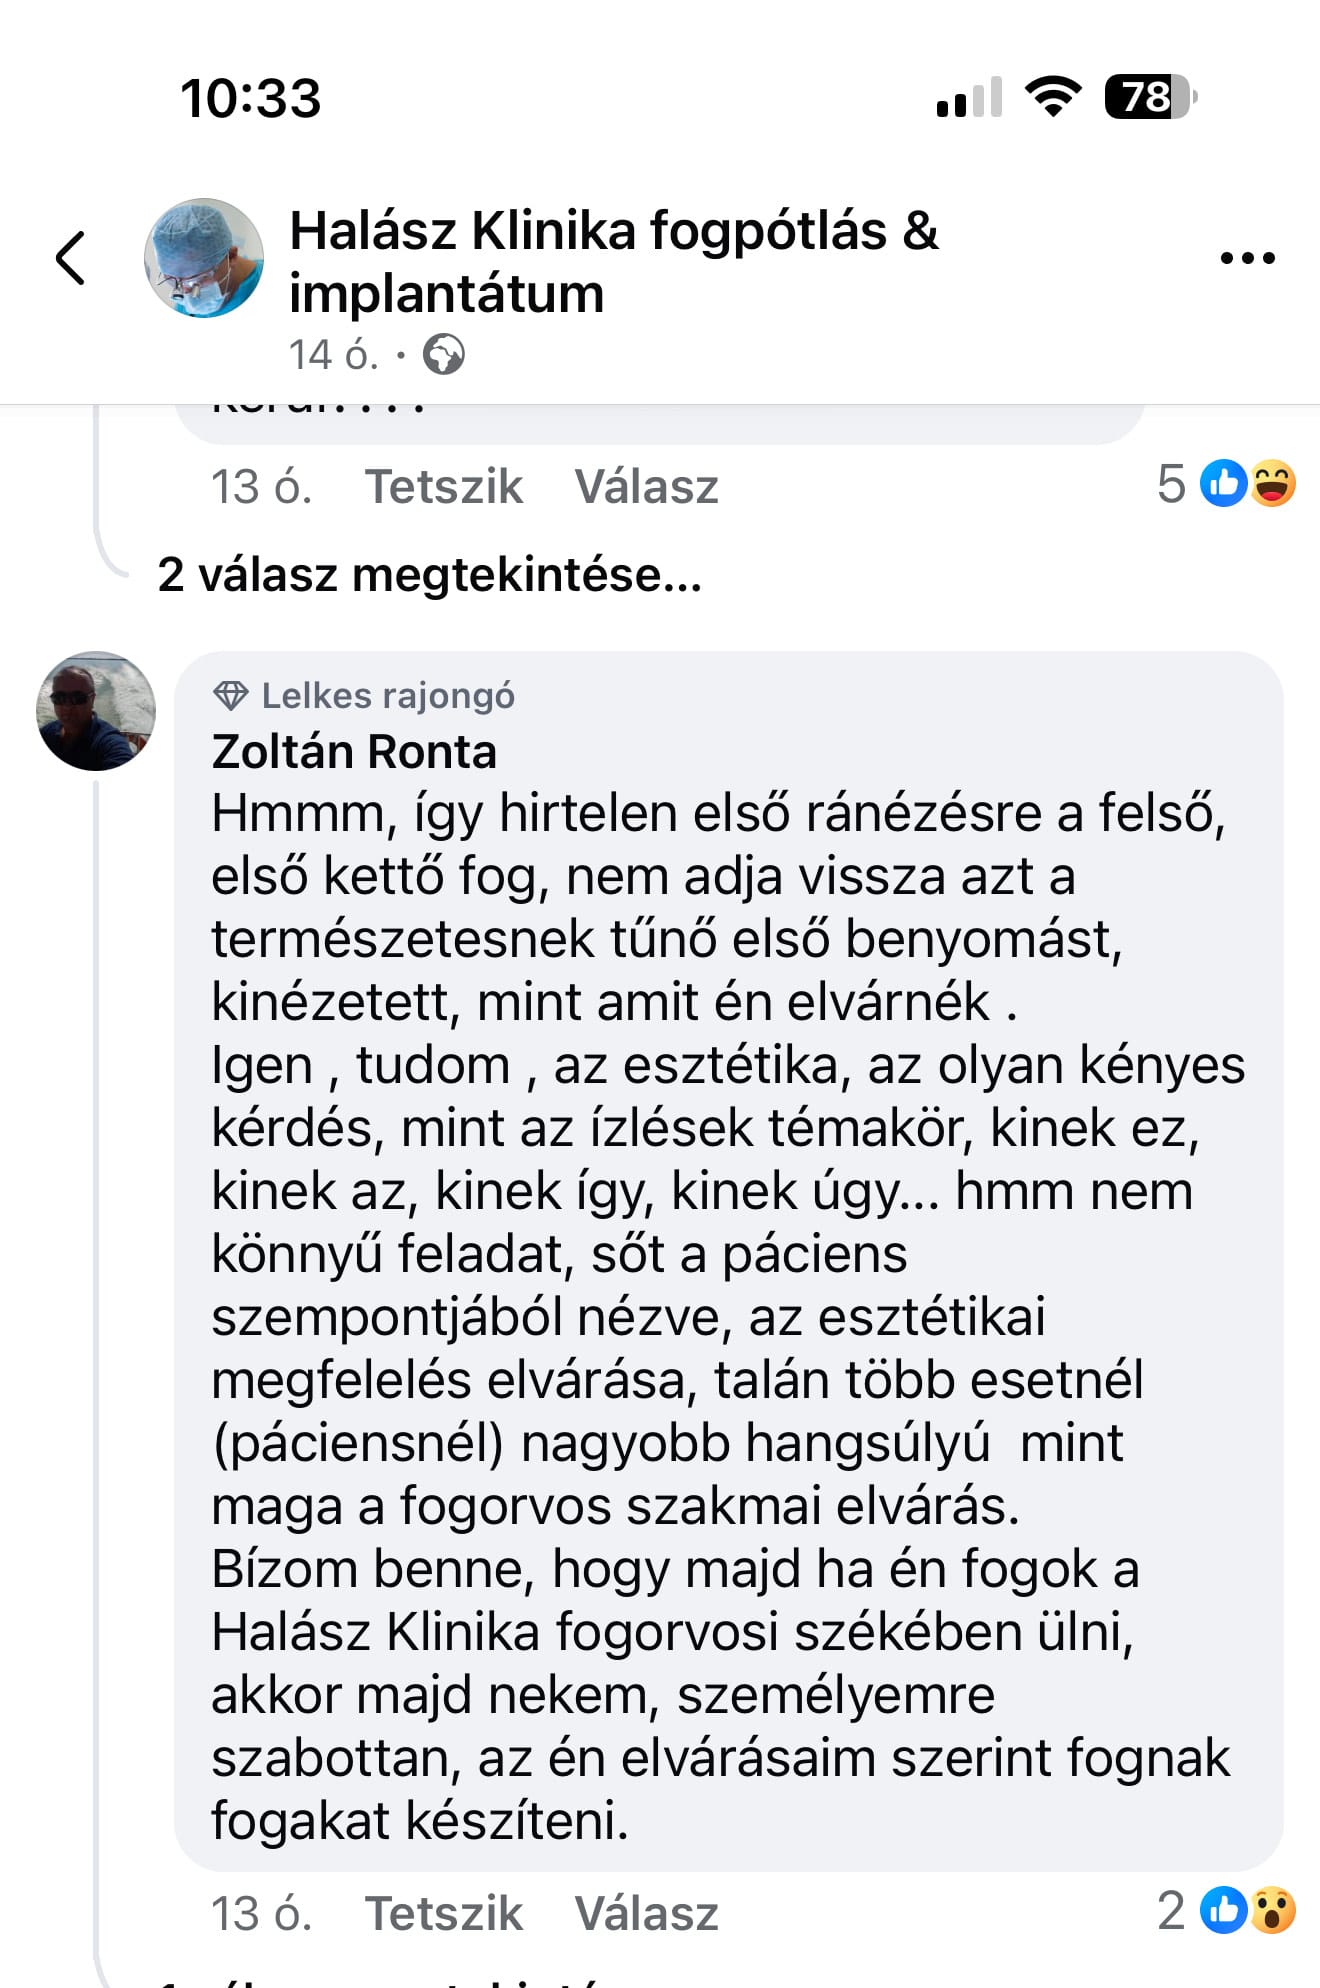Click the wow emoji on Zoltán Ronta's comment
The image size is (1320, 1988).
(x=1273, y=1911)
